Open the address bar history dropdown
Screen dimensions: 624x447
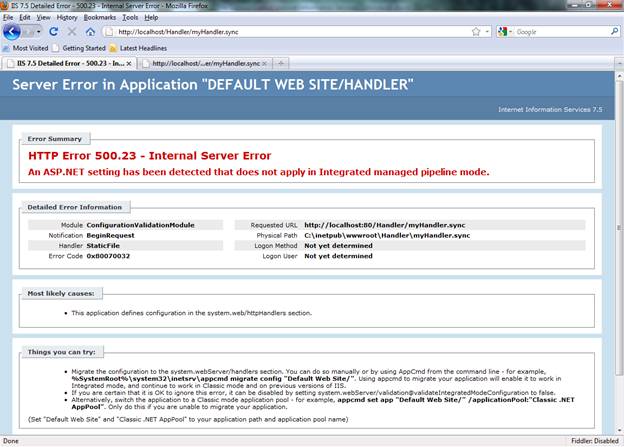[487, 32]
